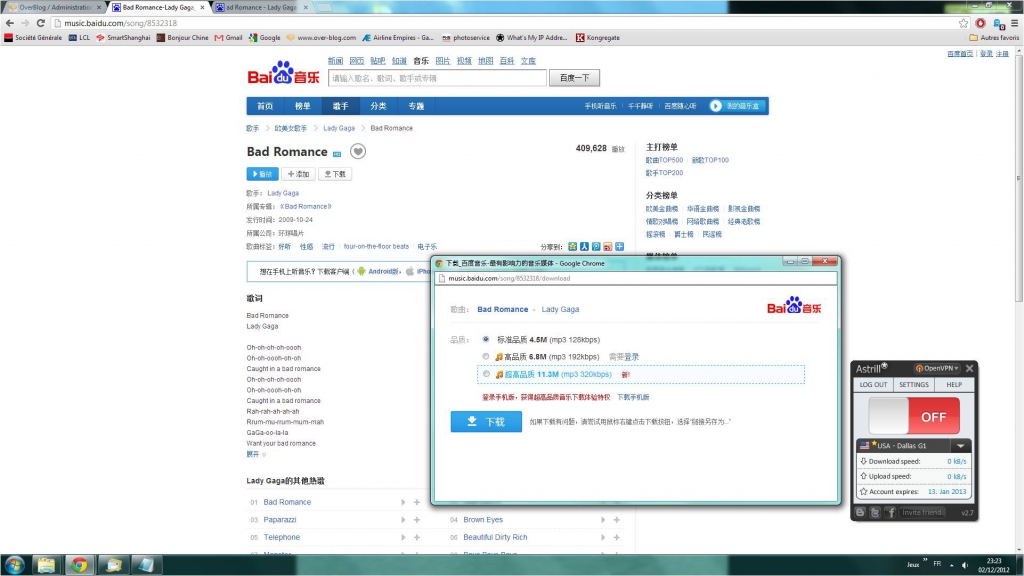Click the blue play button under the song title
The width and height of the screenshot is (1024, 576).
(x=263, y=174)
